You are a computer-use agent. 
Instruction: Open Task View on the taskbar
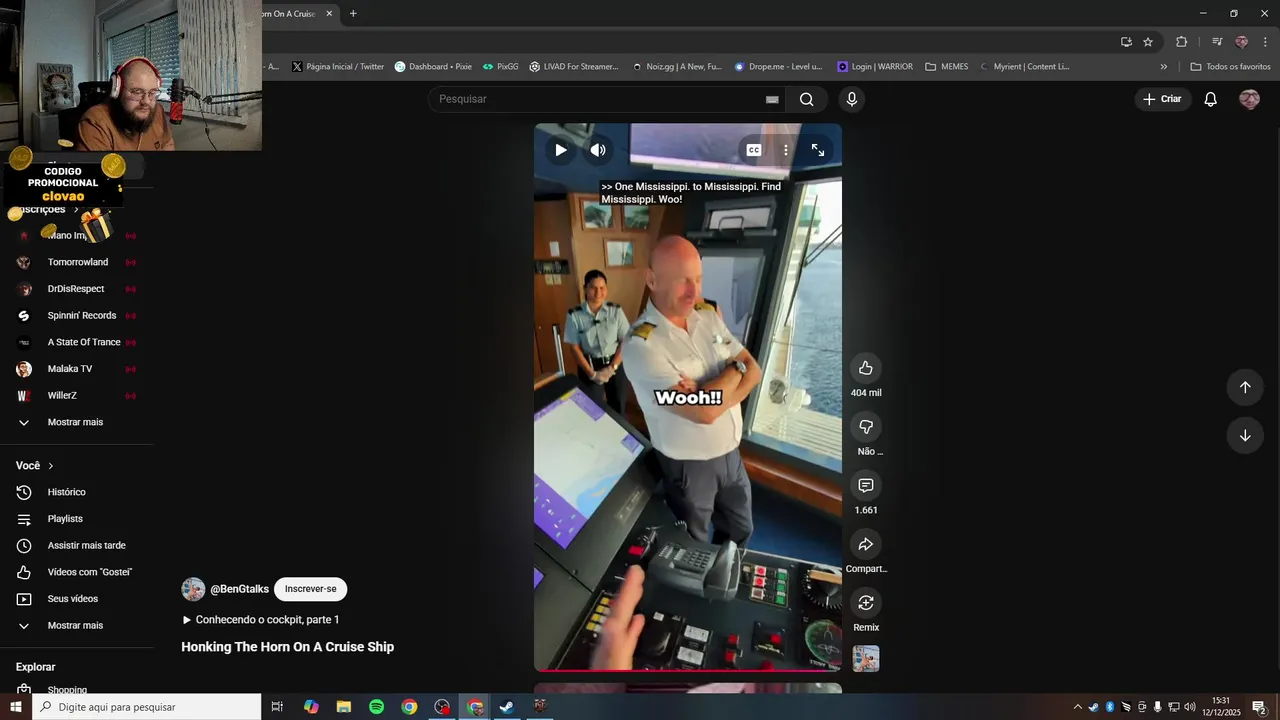277,707
